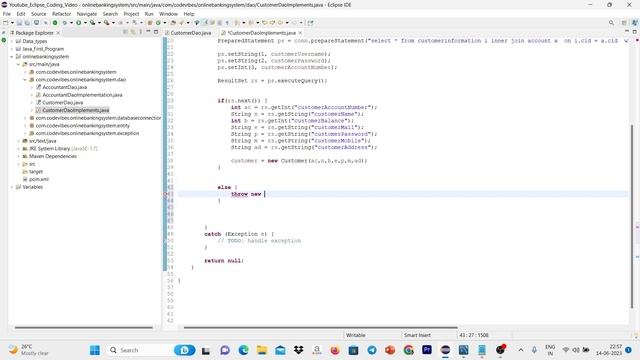
Task: Click the Save toolbar icon
Action: [x=20, y=23]
